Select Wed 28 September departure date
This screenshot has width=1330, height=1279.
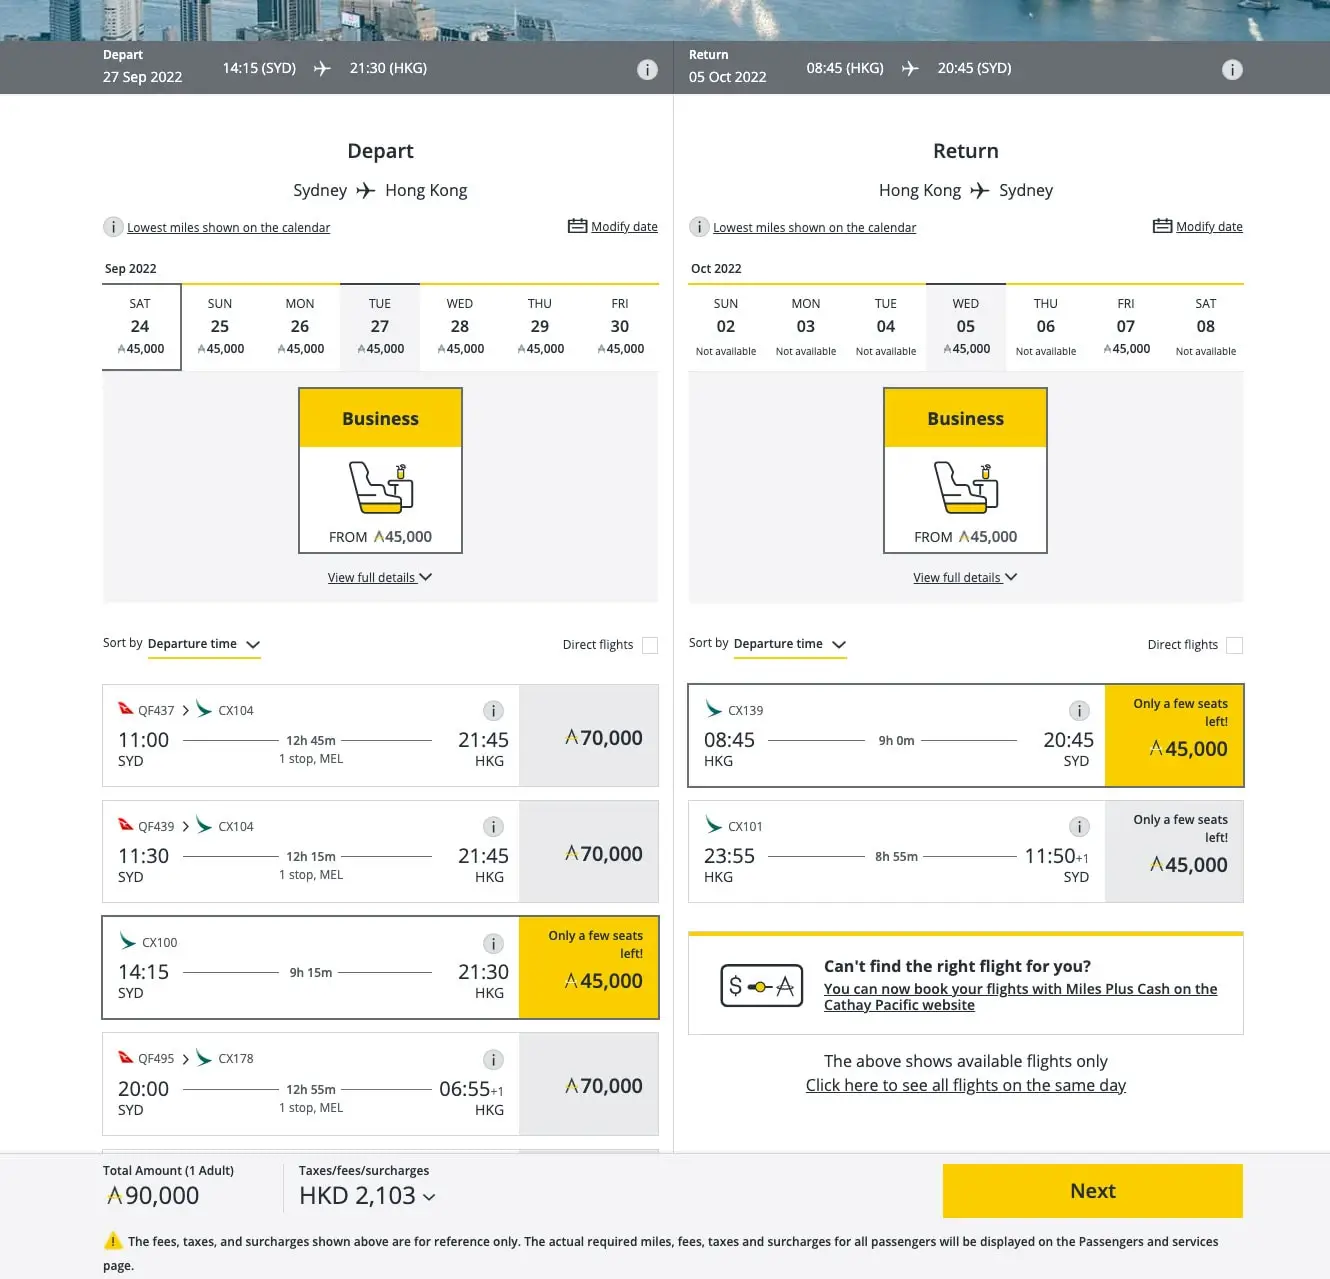(x=460, y=327)
